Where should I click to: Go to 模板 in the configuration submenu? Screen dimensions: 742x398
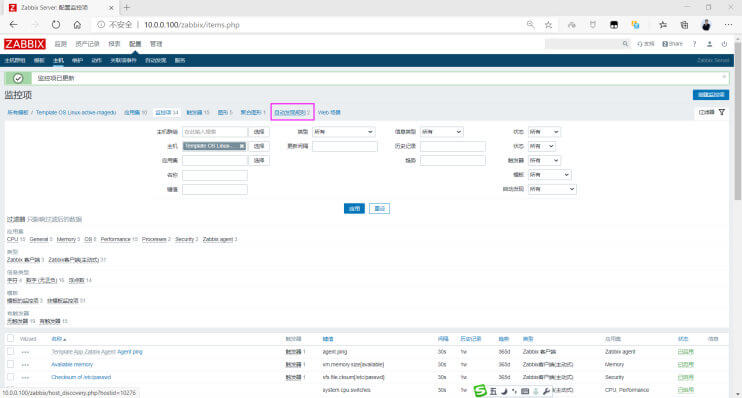pyautogui.click(x=39, y=61)
